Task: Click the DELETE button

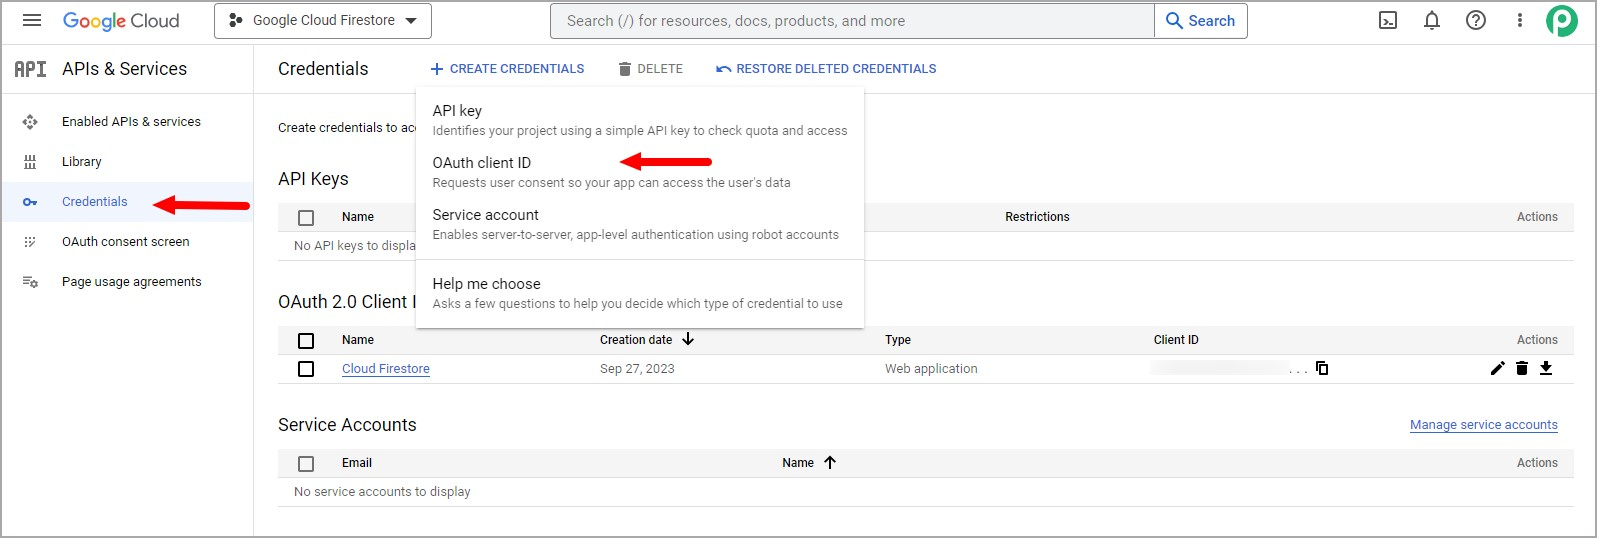Action: (x=650, y=69)
